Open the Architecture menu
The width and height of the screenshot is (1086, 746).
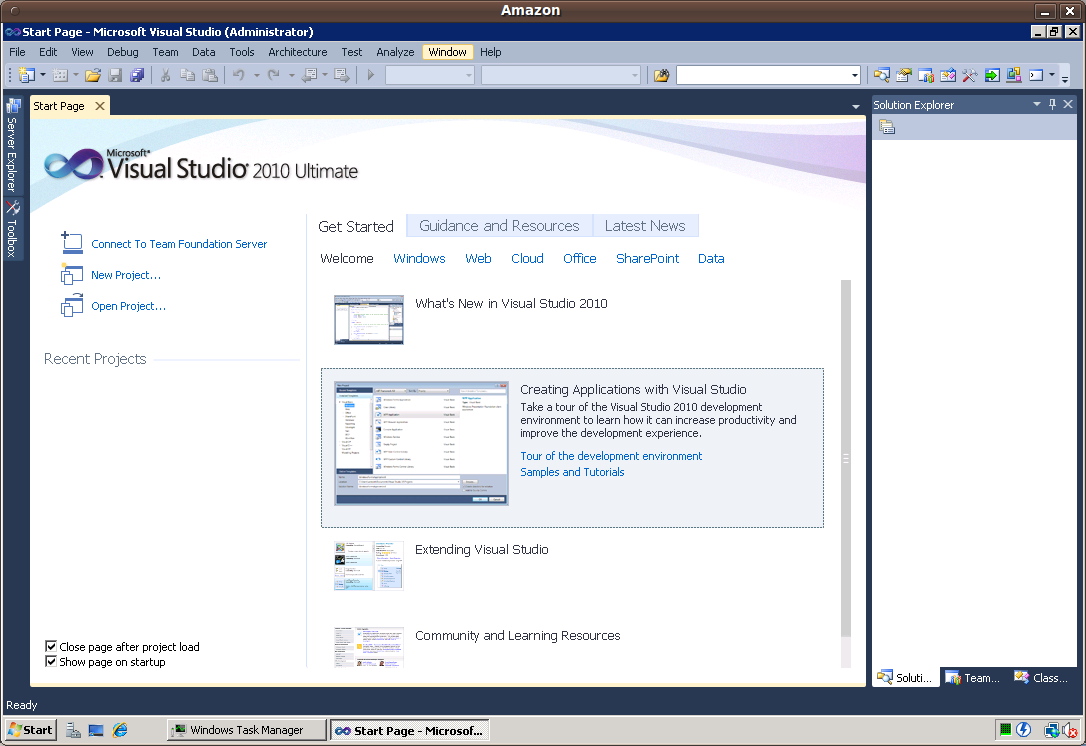[x=297, y=52]
